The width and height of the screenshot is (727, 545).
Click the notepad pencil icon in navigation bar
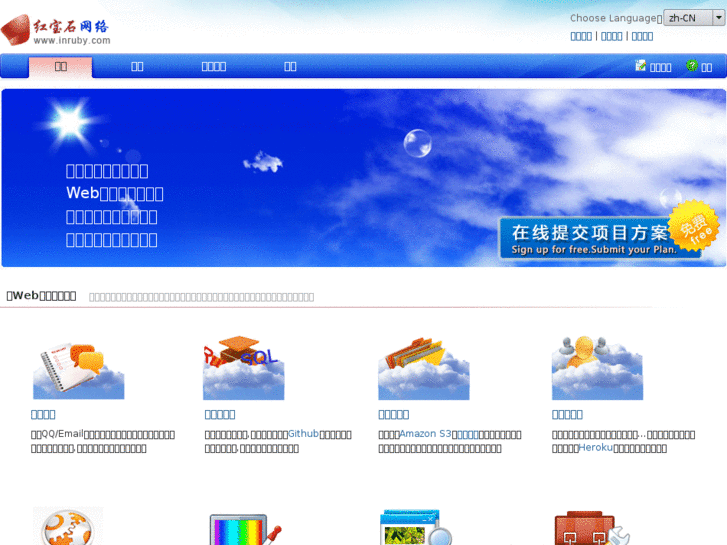point(640,65)
